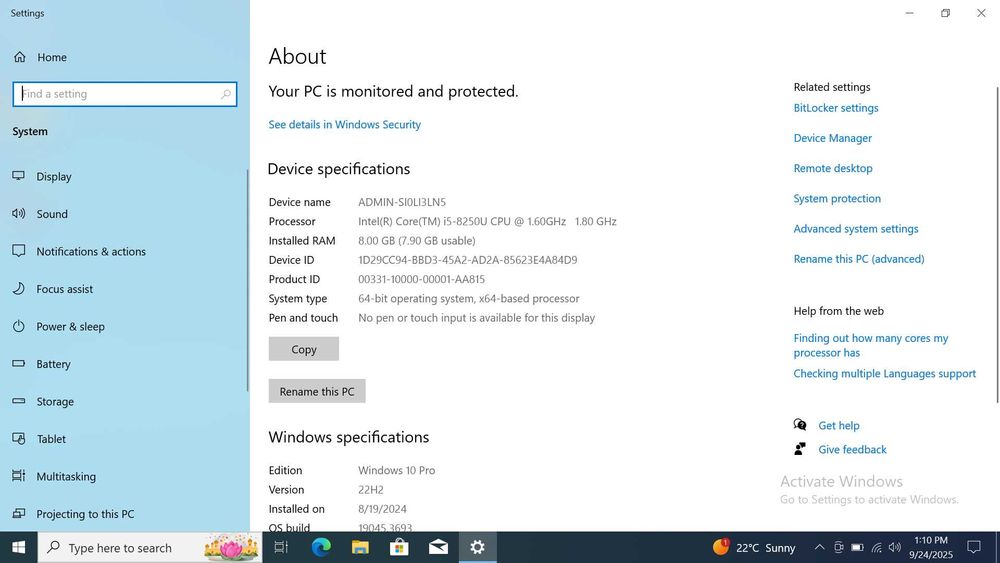Click the version value 22H2
The width and height of the screenshot is (1000, 563).
[371, 490]
